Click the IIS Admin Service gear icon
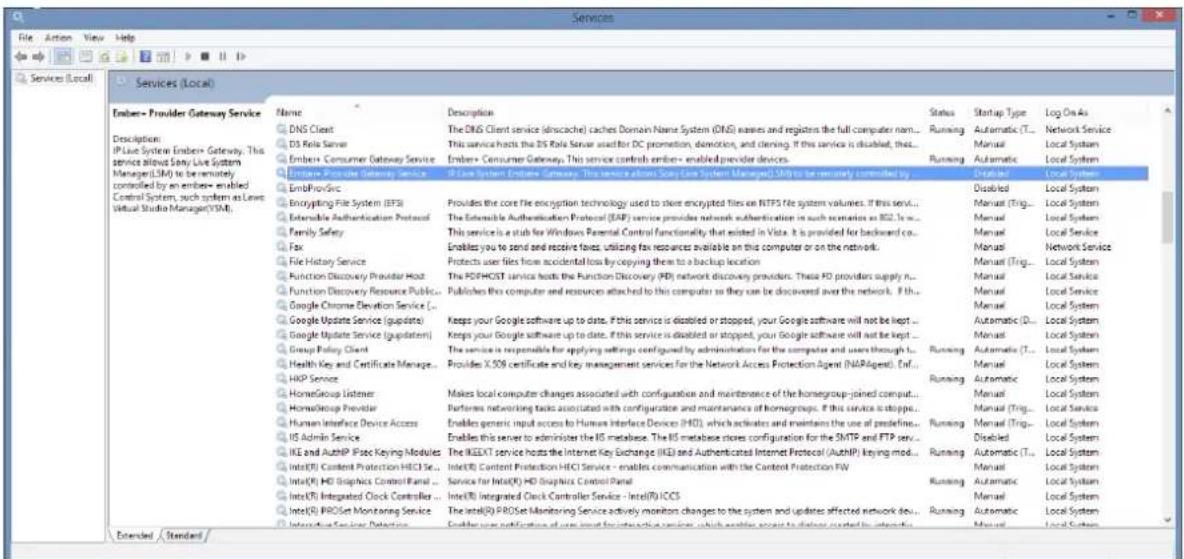Viewport: 1184px width, 559px height. tap(282, 437)
